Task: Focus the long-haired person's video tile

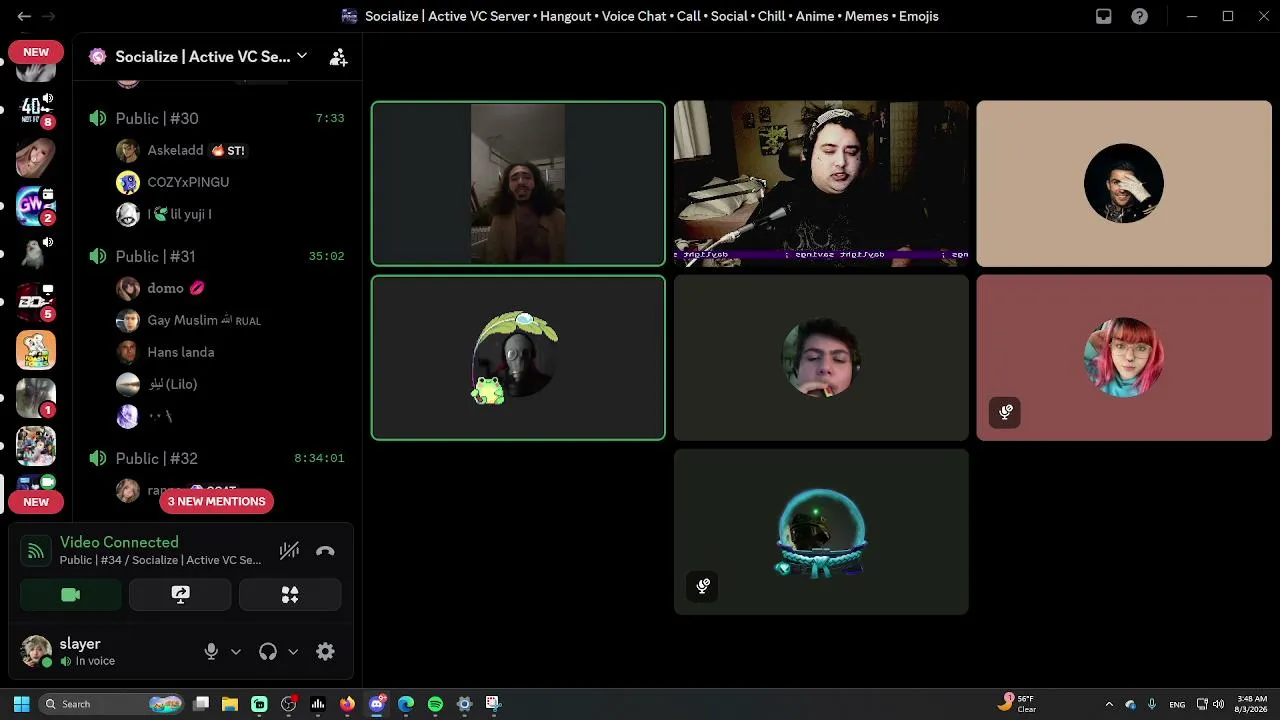Action: point(518,184)
